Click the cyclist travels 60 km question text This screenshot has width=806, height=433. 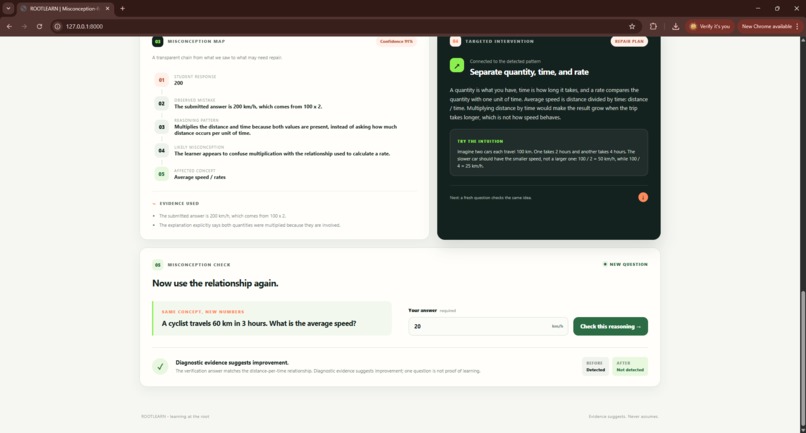[x=259, y=323]
